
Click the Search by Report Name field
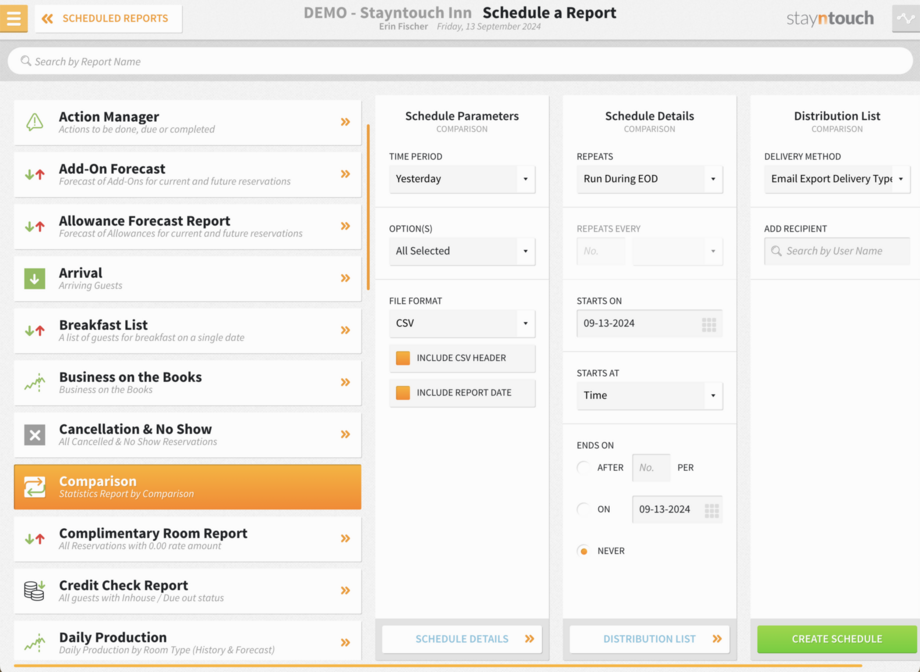tap(460, 61)
